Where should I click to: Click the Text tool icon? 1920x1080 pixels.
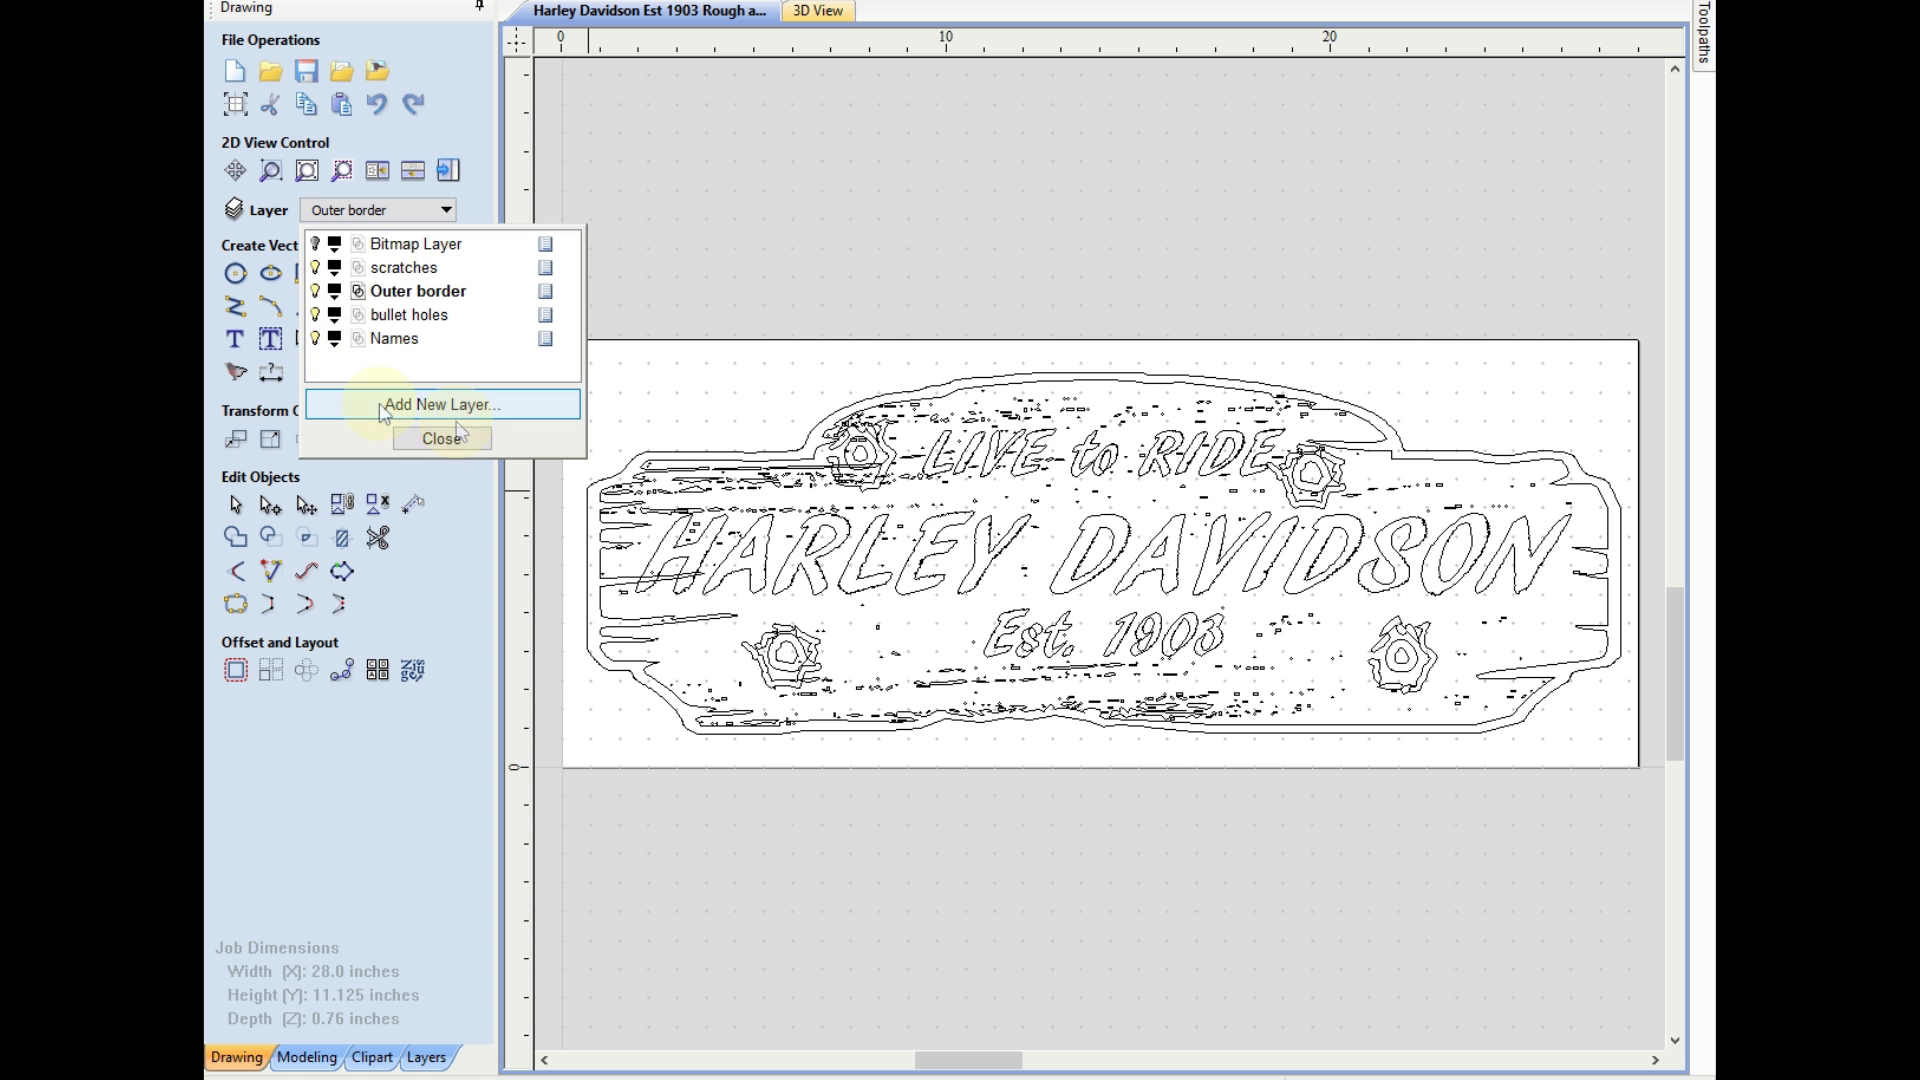[x=235, y=340]
